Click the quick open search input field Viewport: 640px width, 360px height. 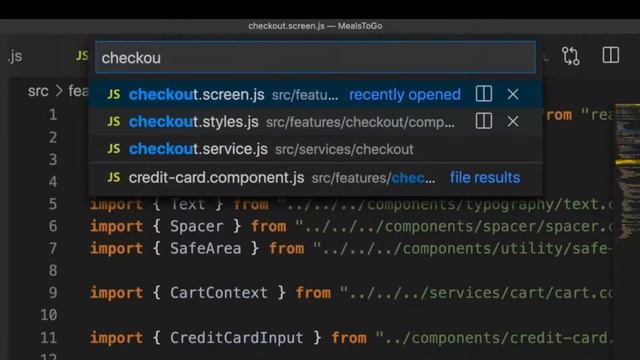click(x=315, y=57)
